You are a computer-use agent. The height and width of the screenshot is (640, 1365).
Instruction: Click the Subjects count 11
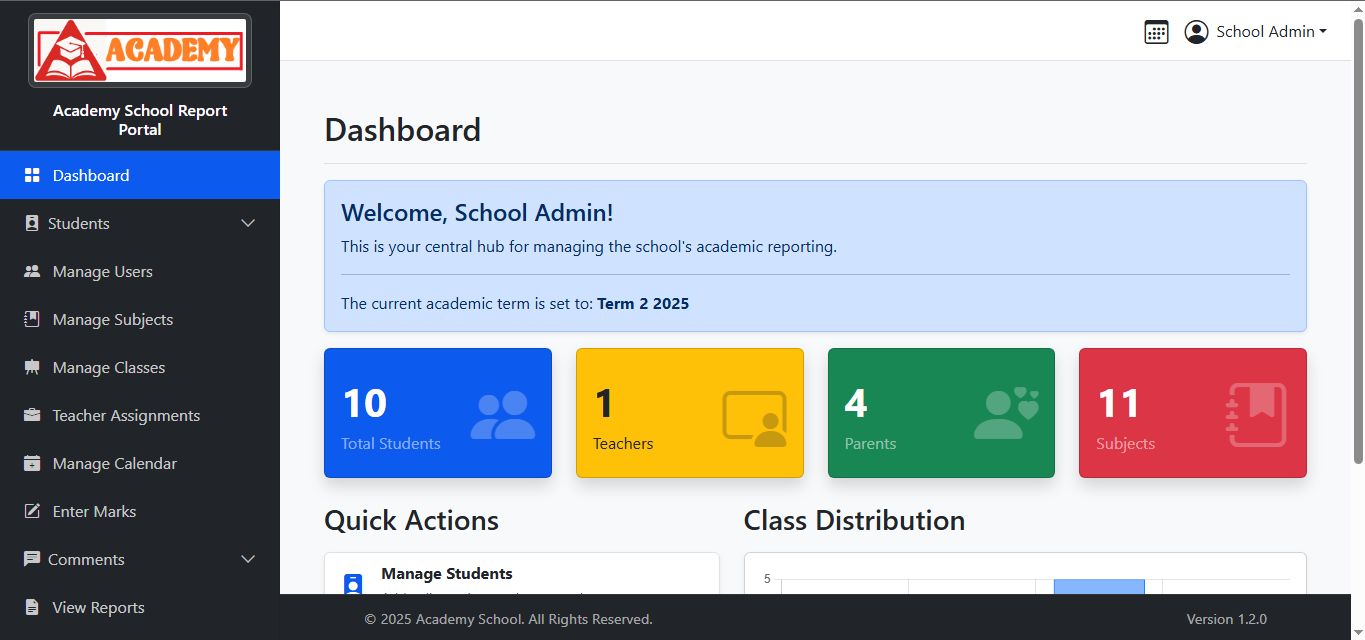point(1118,403)
